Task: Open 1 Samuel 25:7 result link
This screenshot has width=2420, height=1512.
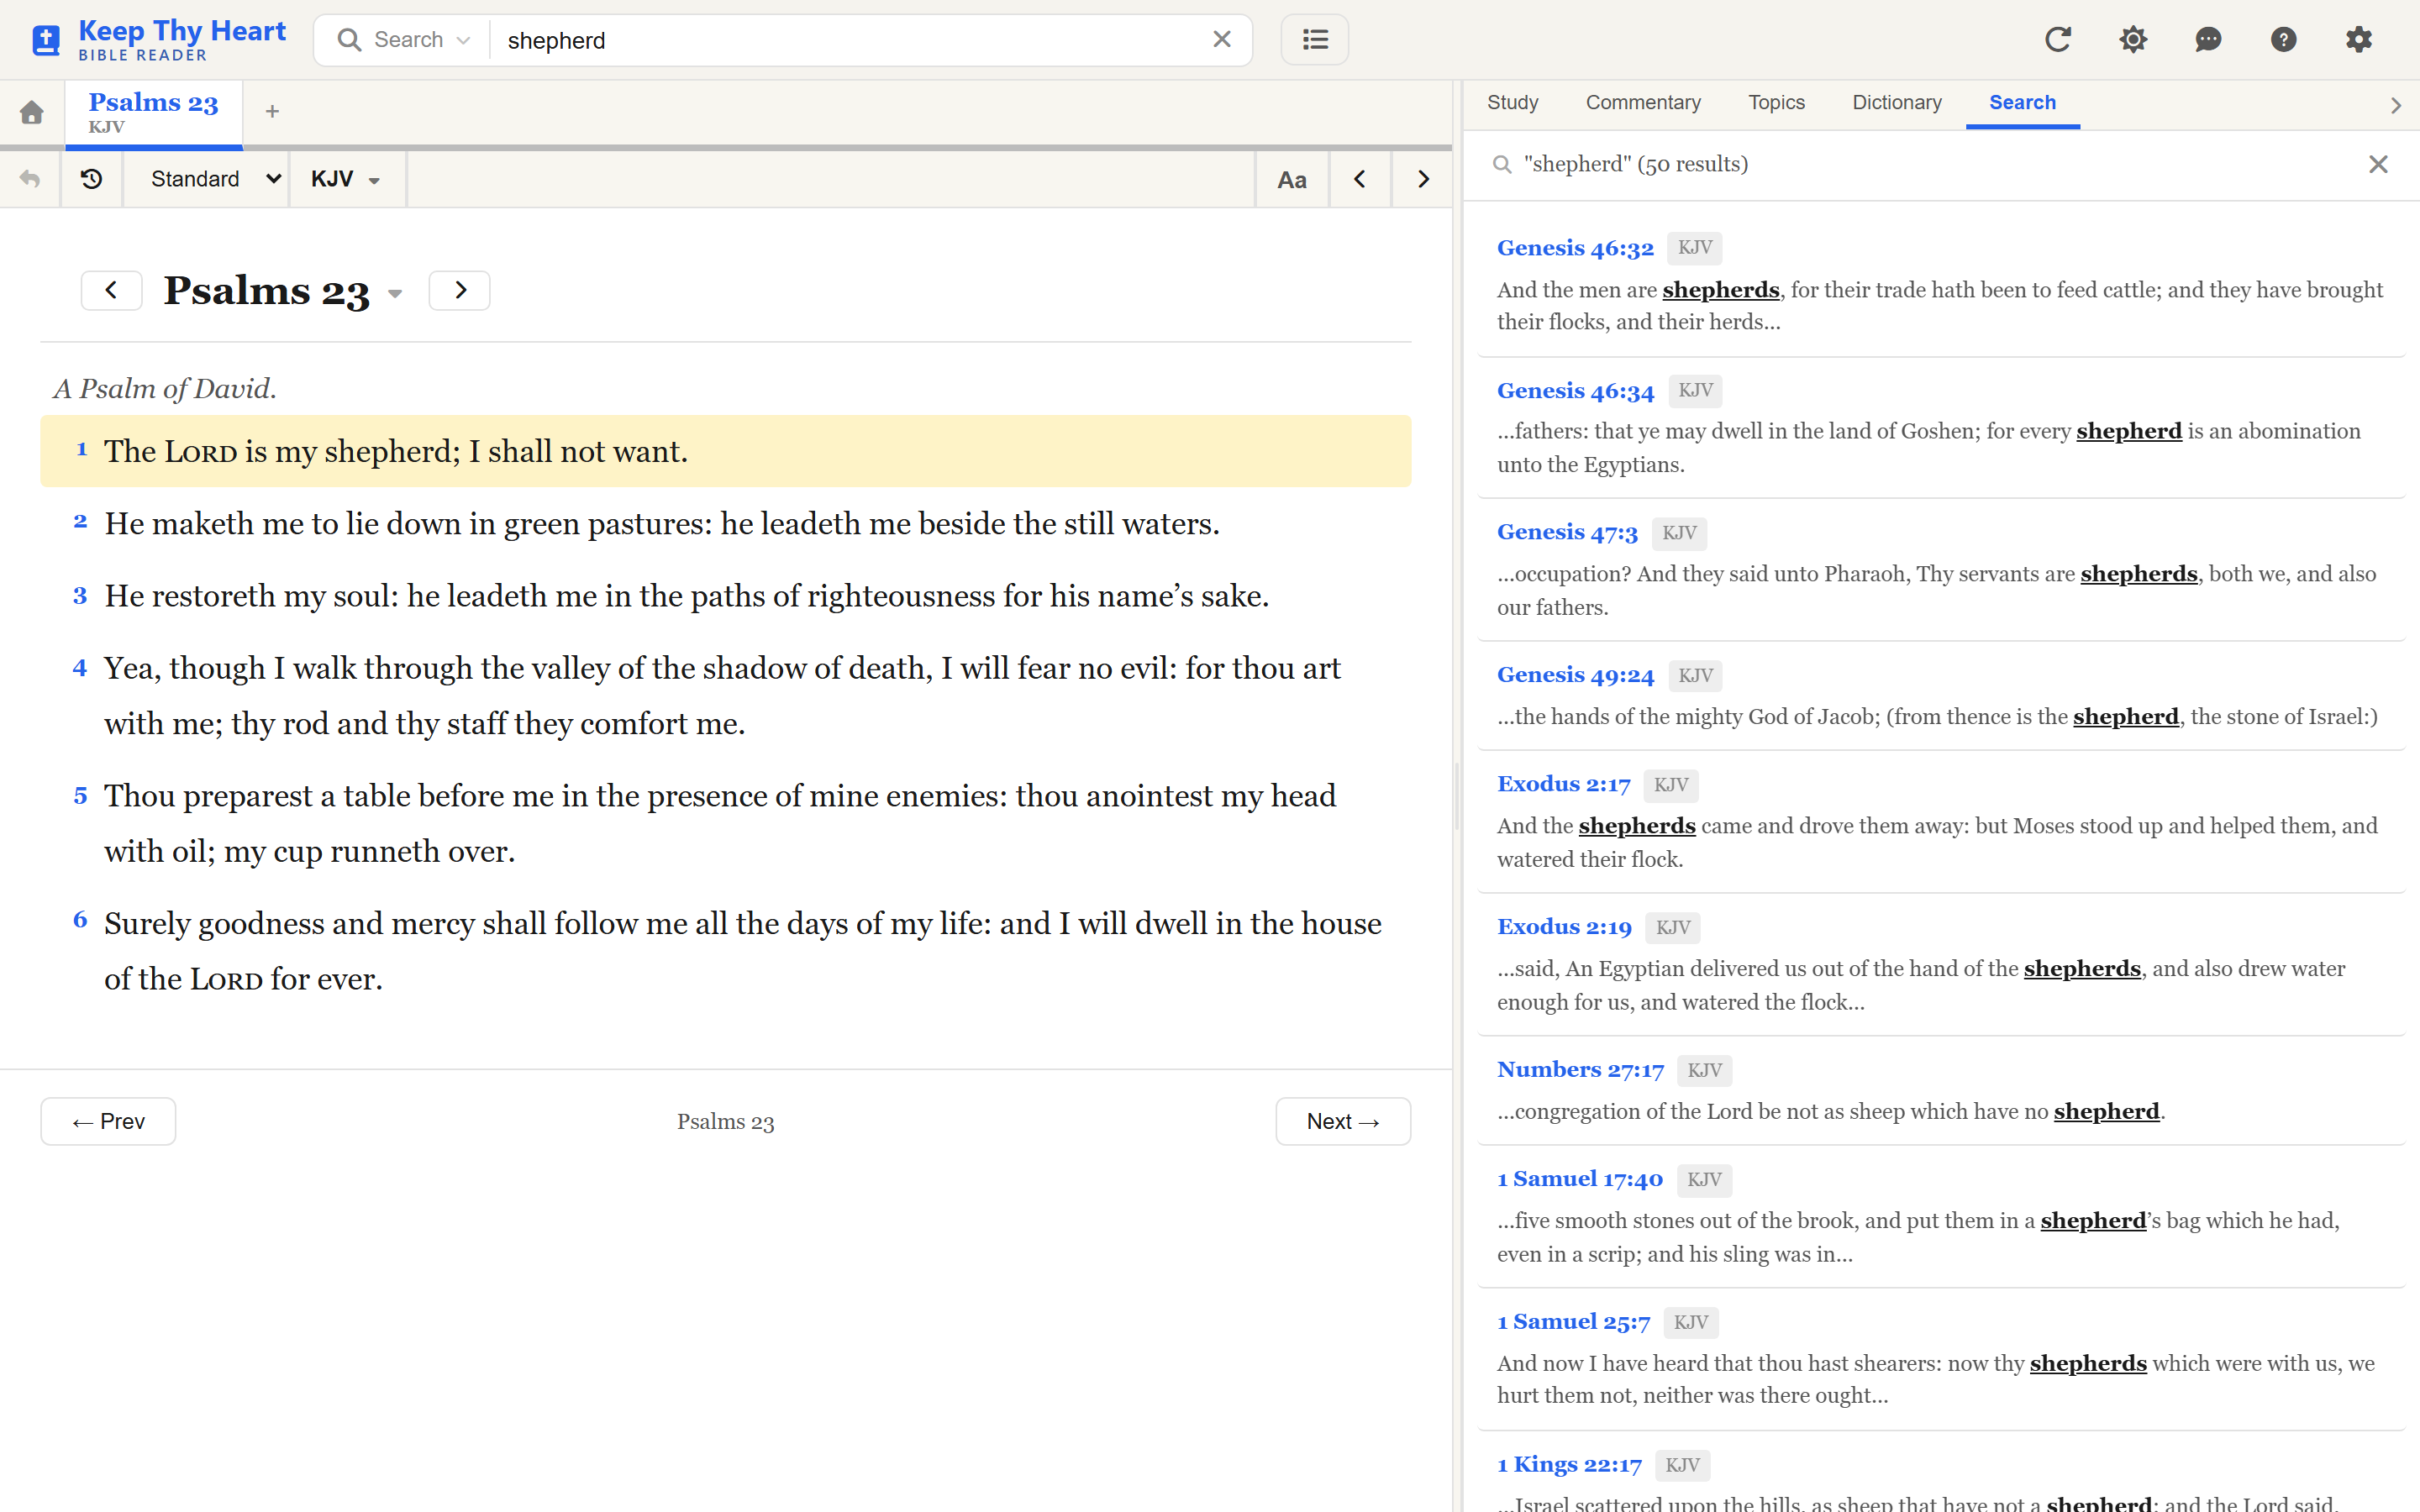Action: [x=1573, y=1323]
